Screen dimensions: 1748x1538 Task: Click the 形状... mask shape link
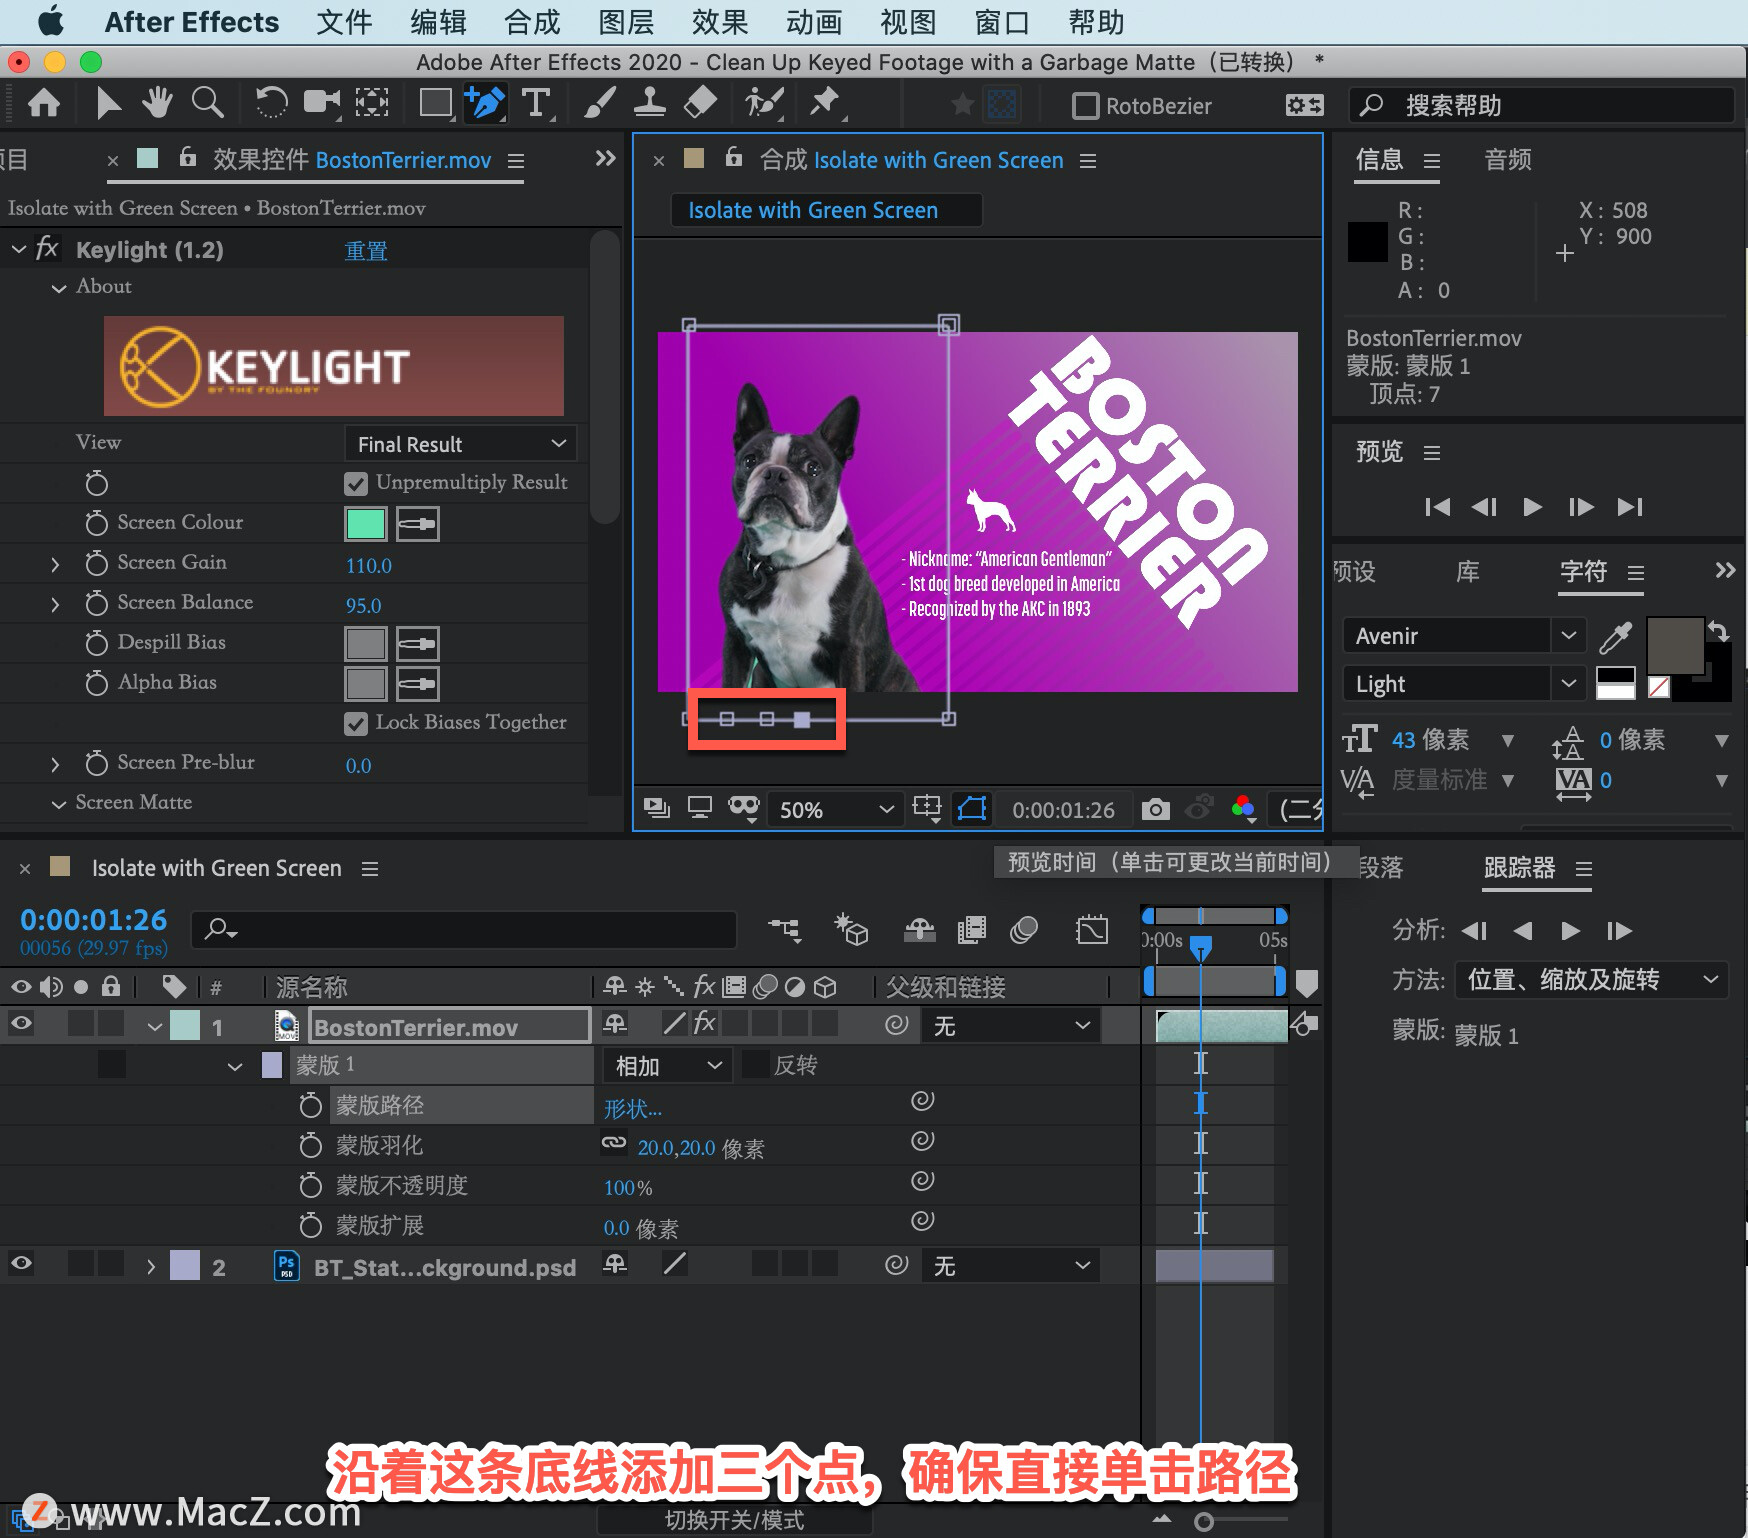[632, 1108]
